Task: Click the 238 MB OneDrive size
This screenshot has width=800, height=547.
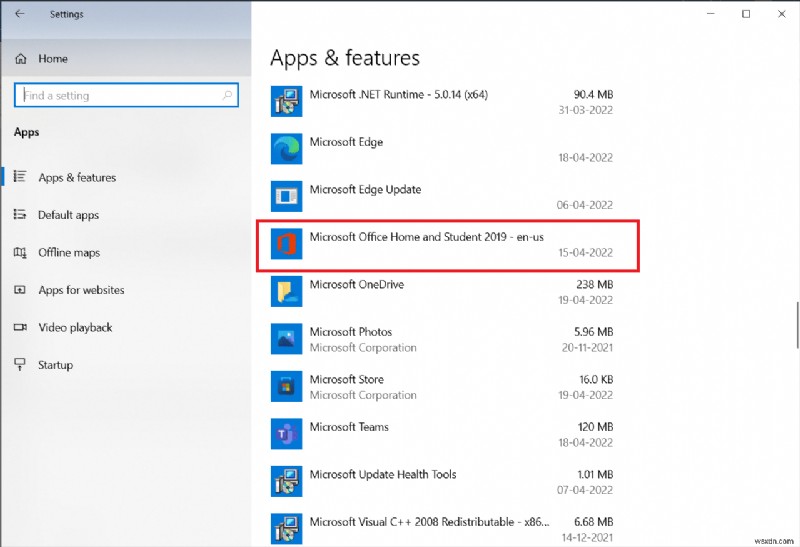Action: pos(594,284)
